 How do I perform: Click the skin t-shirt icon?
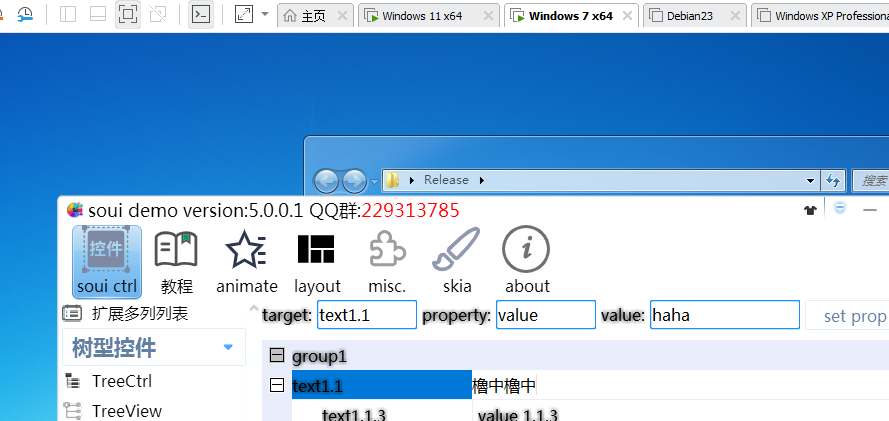(811, 210)
